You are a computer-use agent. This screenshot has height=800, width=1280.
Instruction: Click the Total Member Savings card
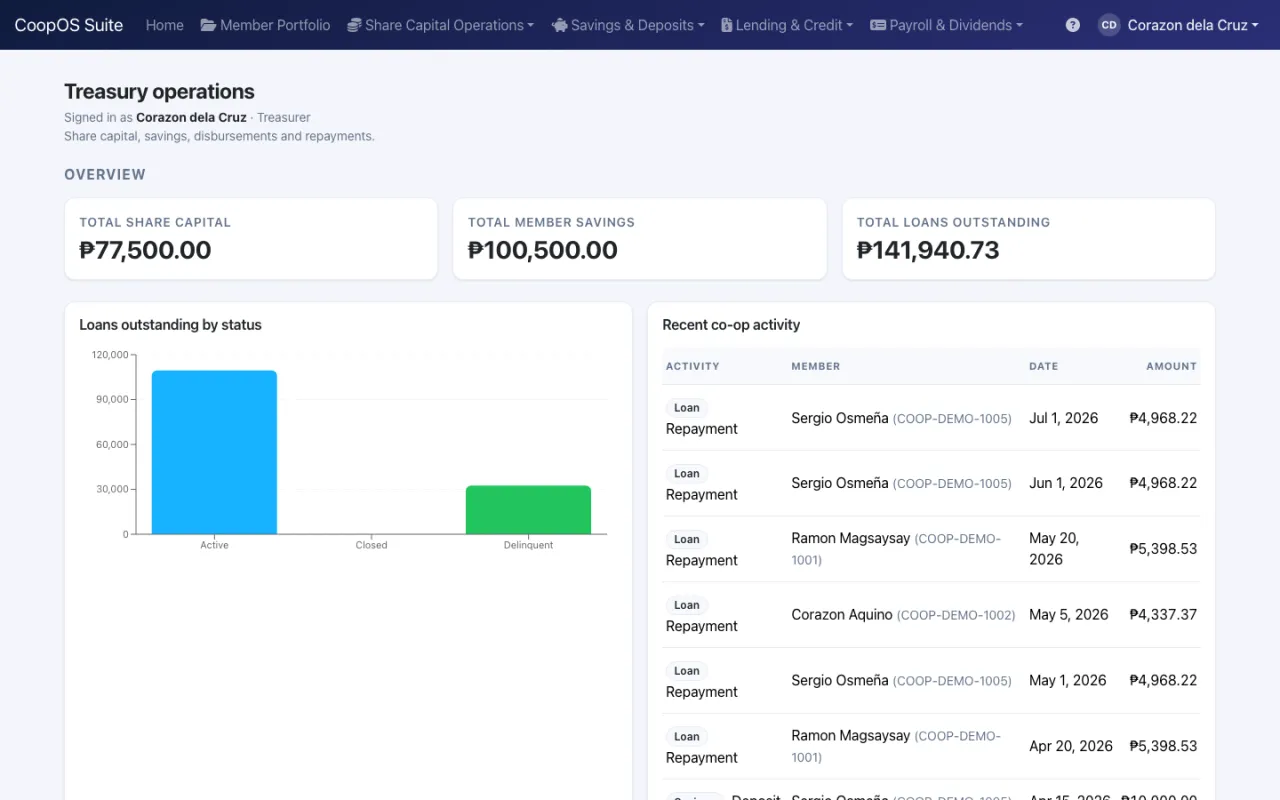pyautogui.click(x=640, y=239)
